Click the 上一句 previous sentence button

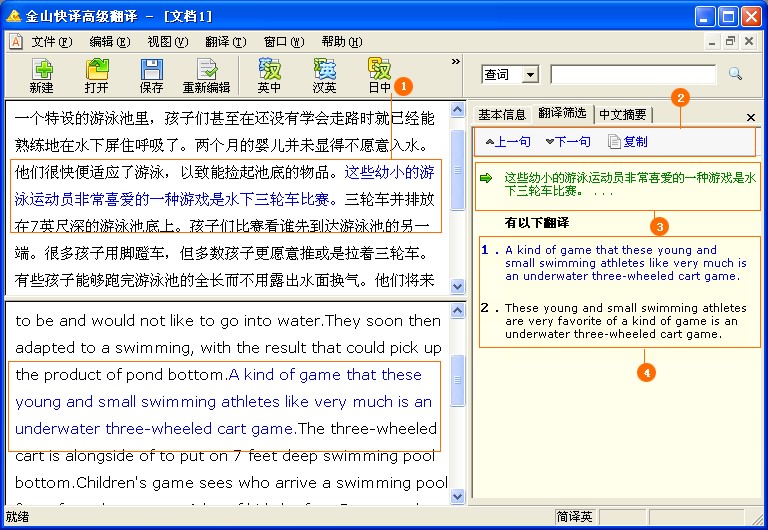(508, 142)
